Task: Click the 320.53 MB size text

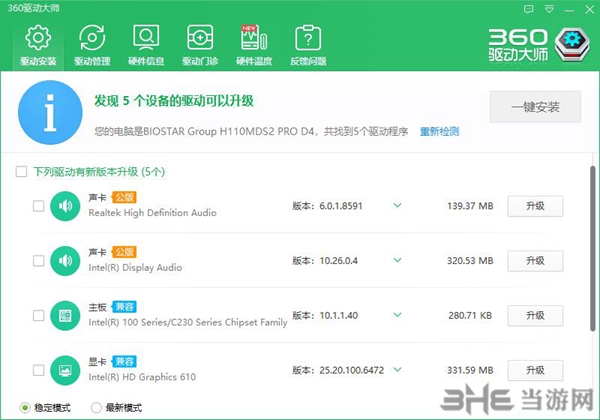Action: pyautogui.click(x=470, y=261)
